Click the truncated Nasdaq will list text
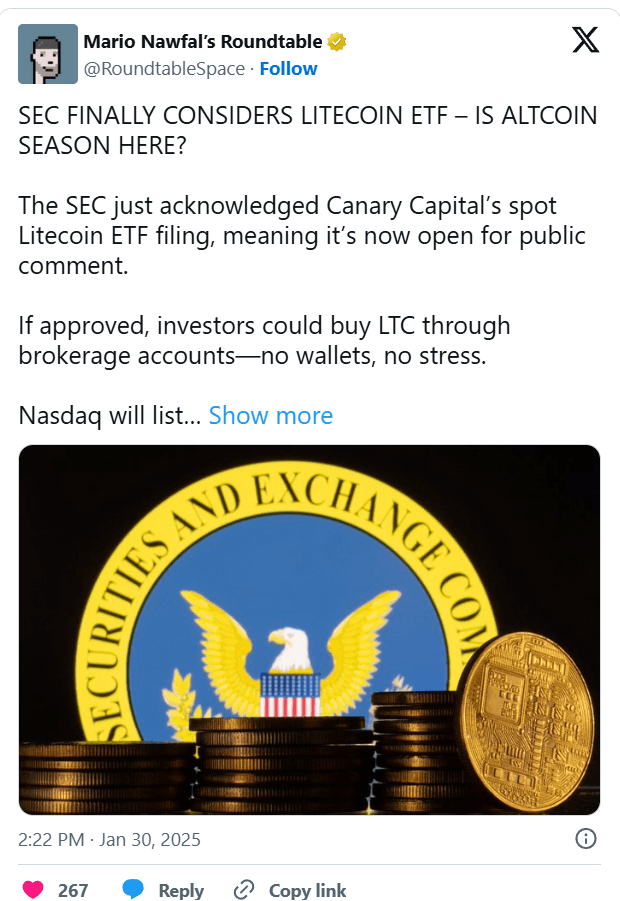 coord(110,415)
